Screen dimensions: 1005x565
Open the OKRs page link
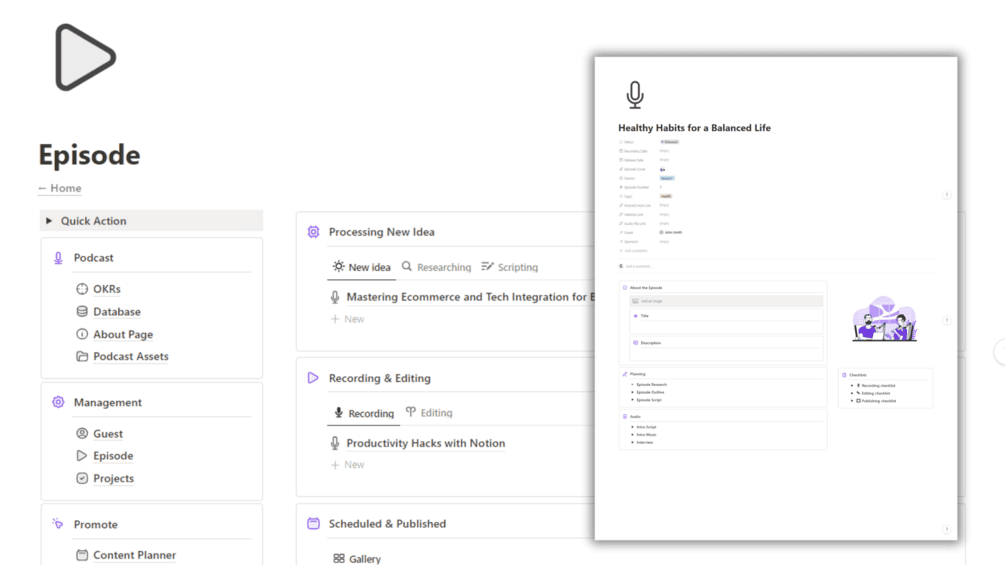point(107,289)
